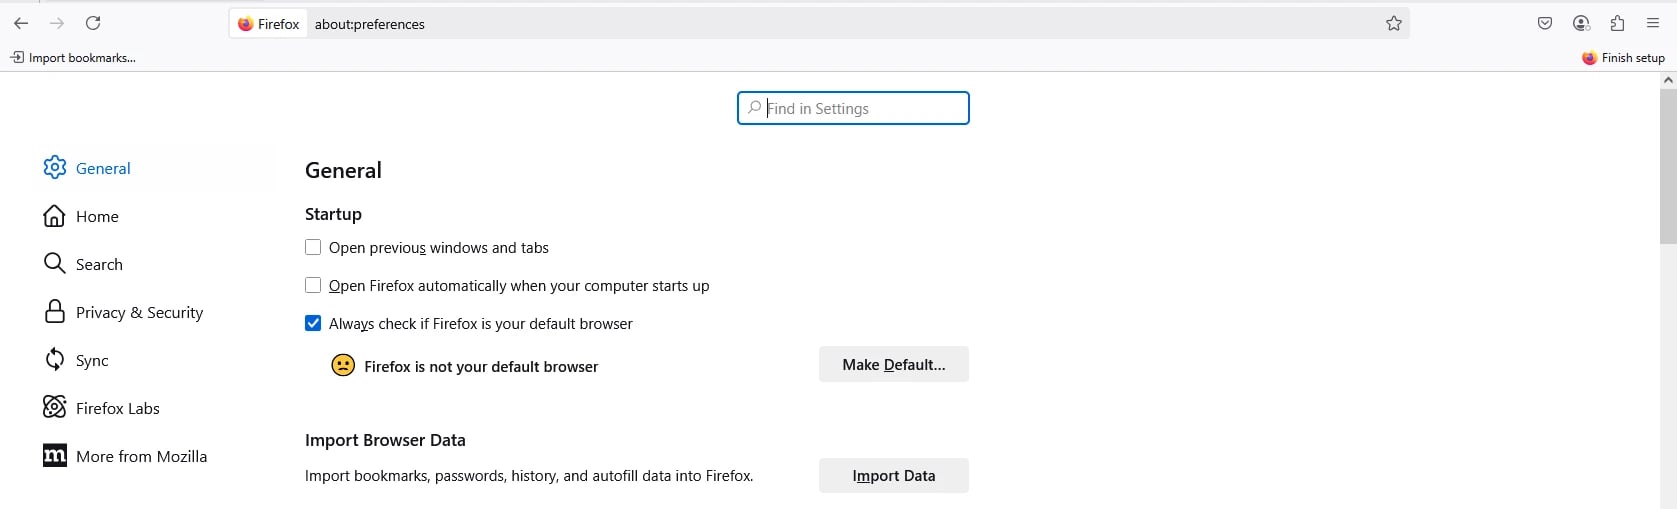Open the Search settings category label
The height and width of the screenshot is (509, 1677).
pyautogui.click(x=99, y=264)
